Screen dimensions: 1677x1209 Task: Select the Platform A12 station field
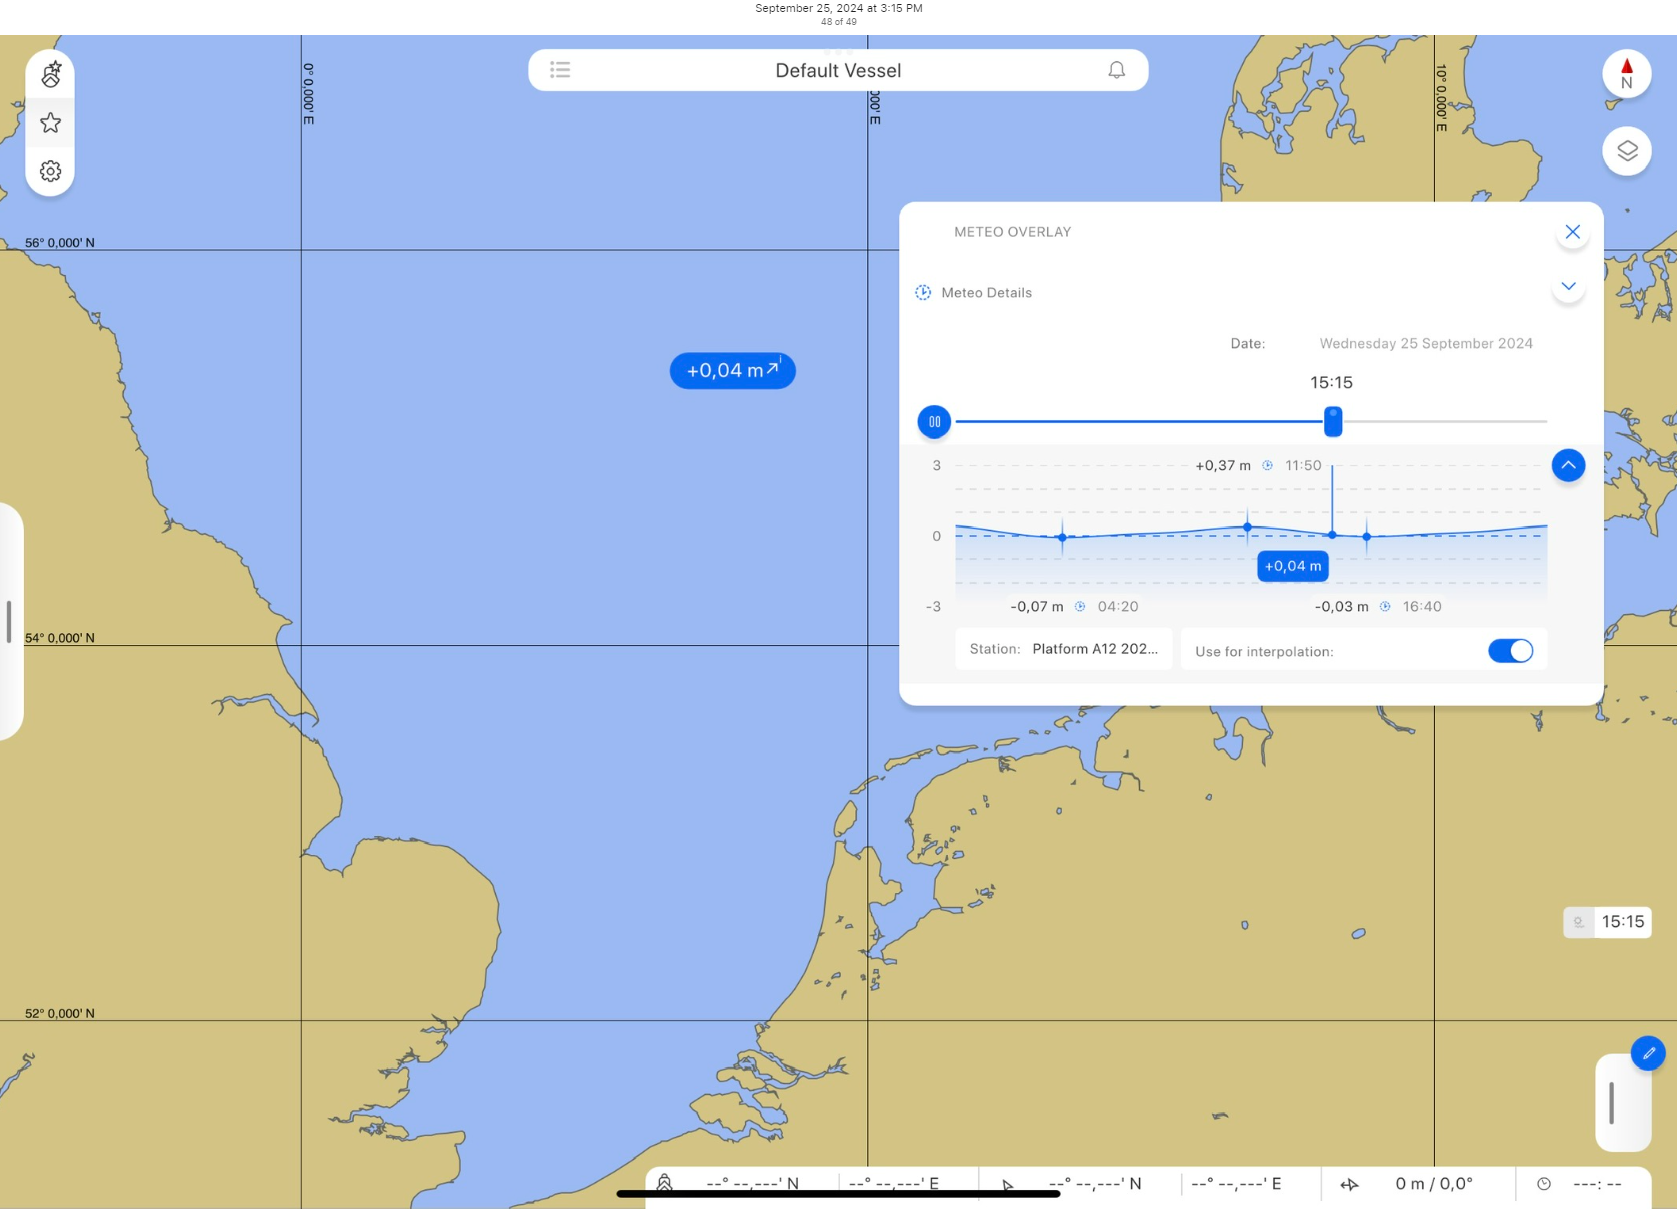(1064, 649)
